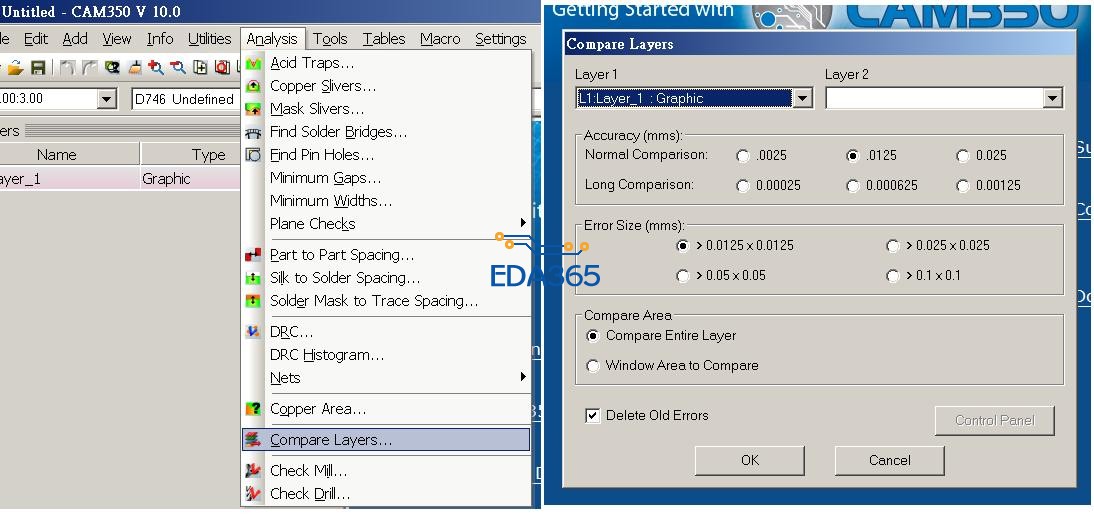This screenshot has height=518, width=1094.
Task: Click the Zoom In magnifier icon
Action: coord(156,68)
